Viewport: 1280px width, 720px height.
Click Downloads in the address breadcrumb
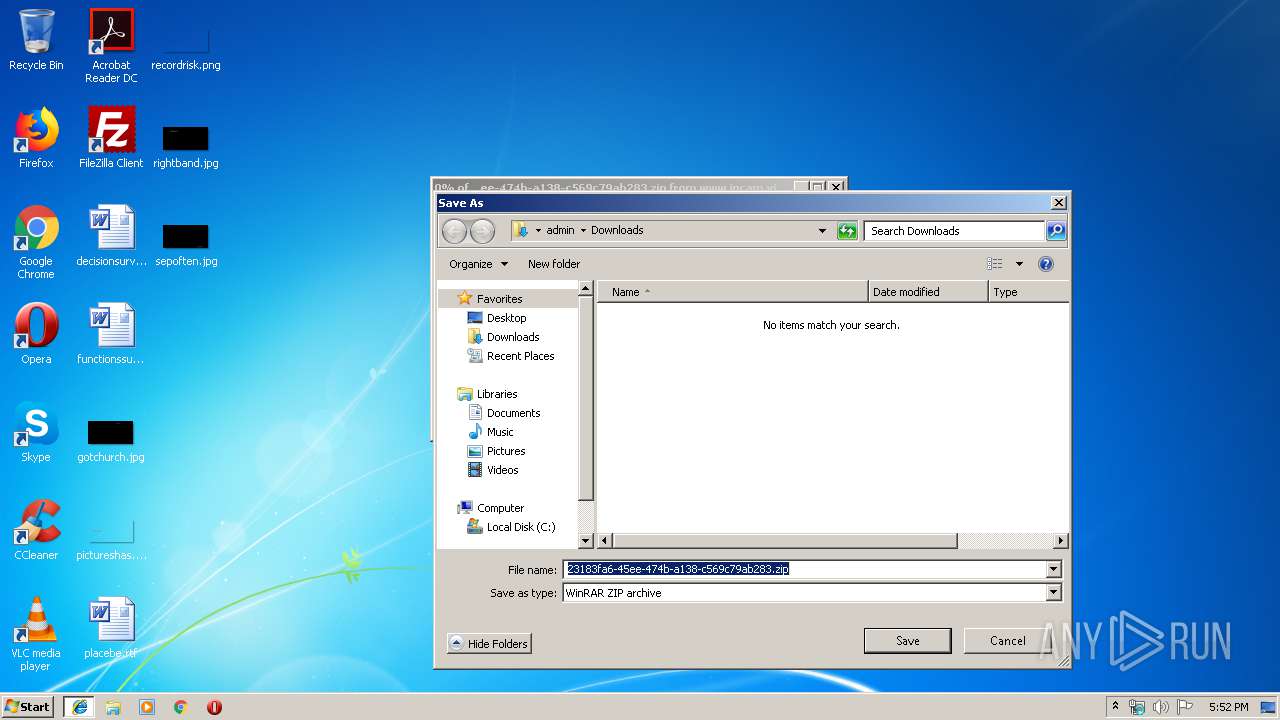pyautogui.click(x=617, y=230)
